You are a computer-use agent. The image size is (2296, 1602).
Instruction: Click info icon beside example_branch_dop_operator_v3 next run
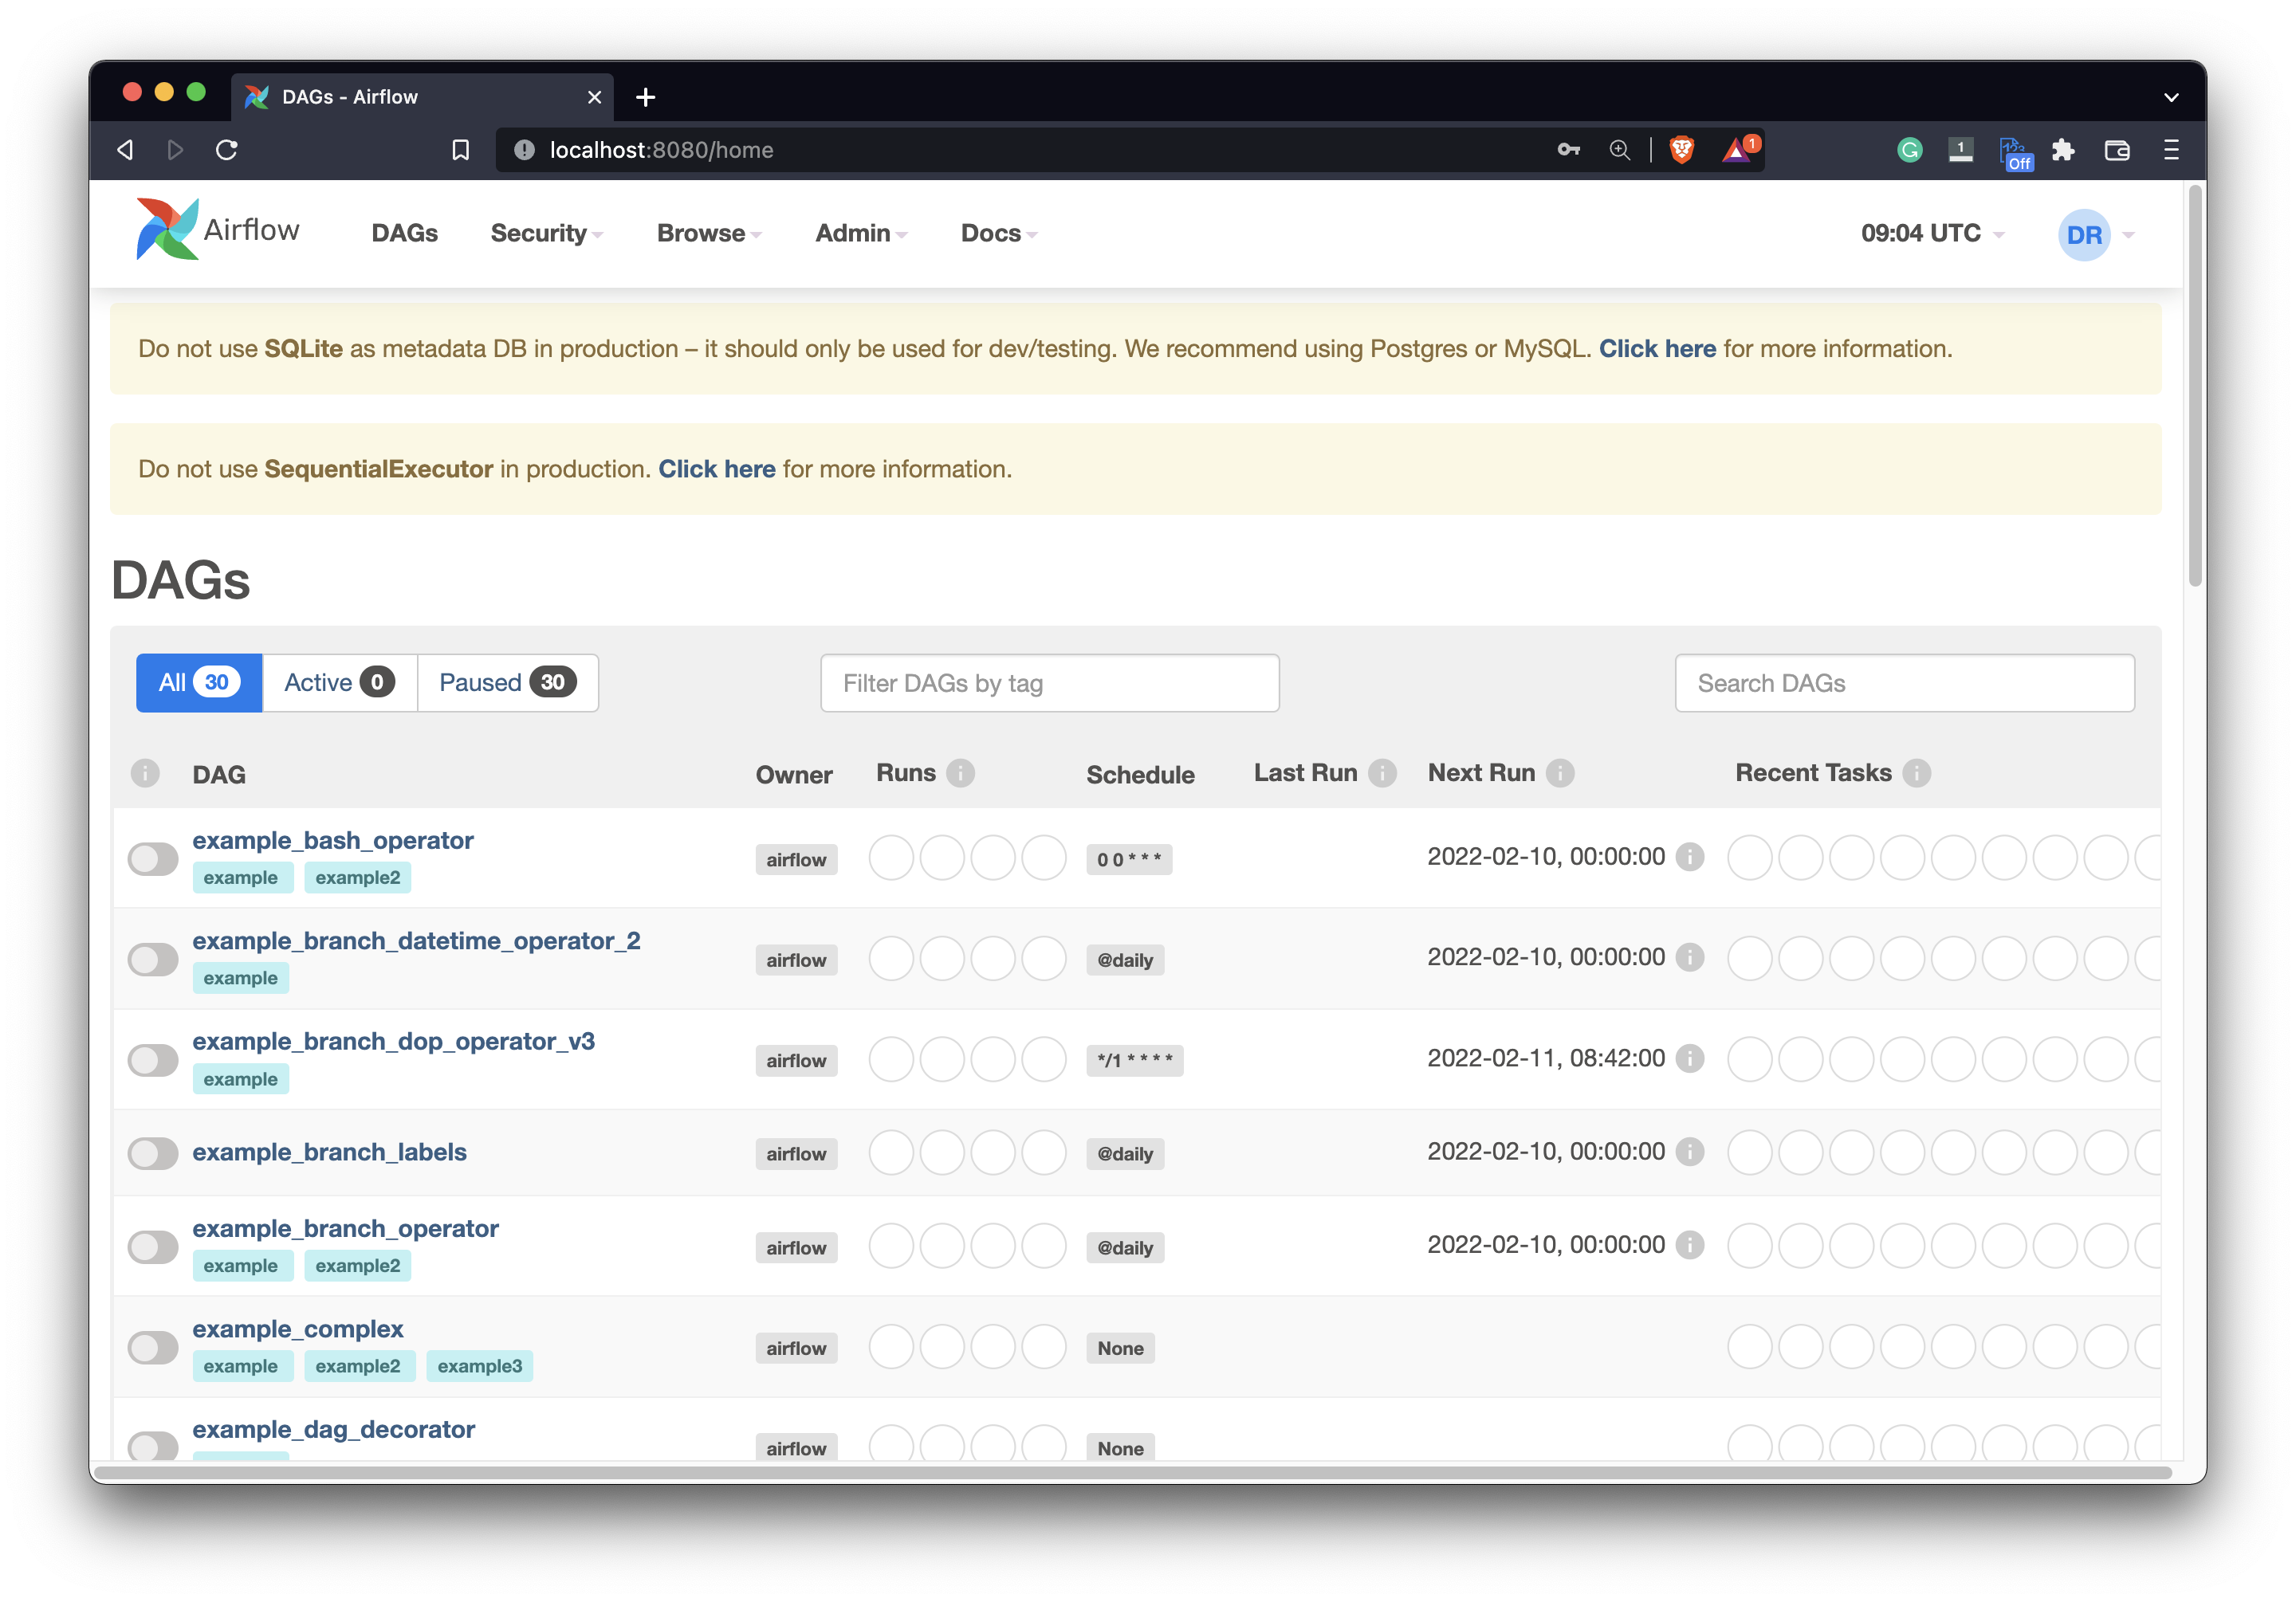point(1690,1058)
